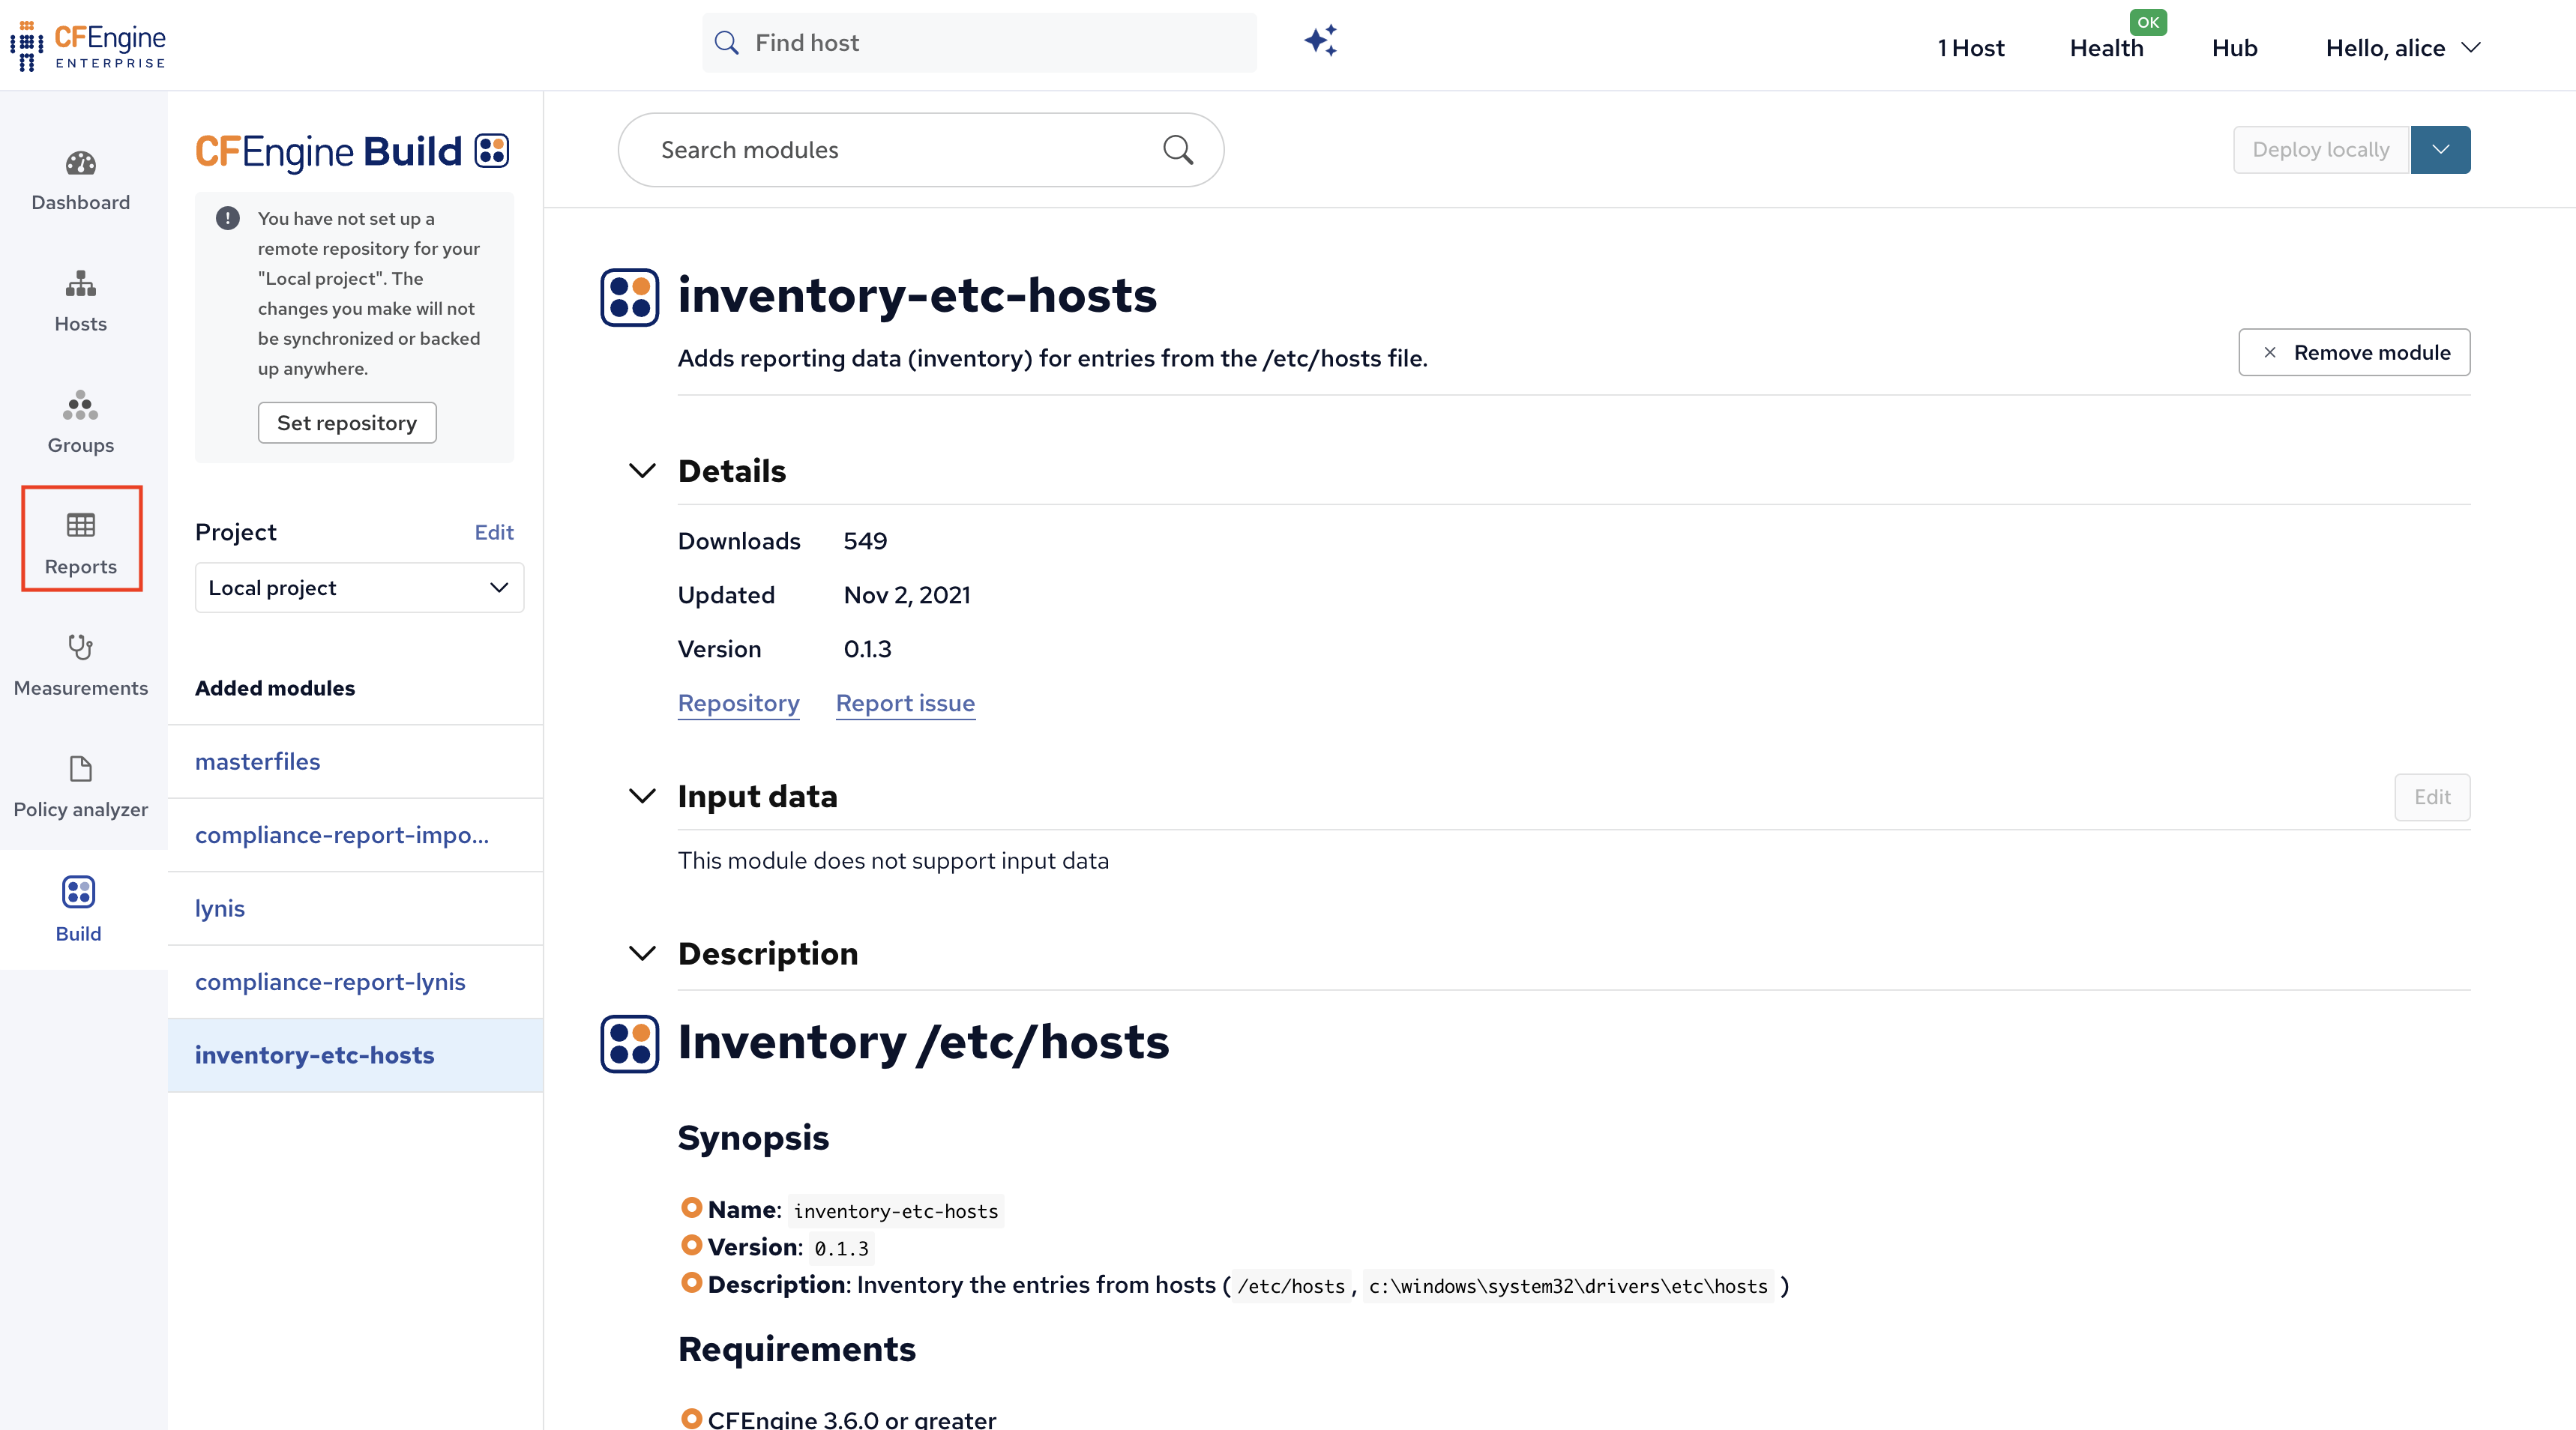This screenshot has height=1430, width=2576.
Task: Click the Synopsis heading
Action: point(753,1138)
